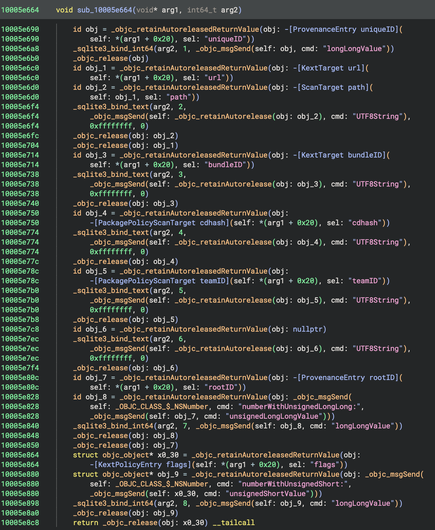Click the "unsignedShortValue" selector string

coord(267,493)
